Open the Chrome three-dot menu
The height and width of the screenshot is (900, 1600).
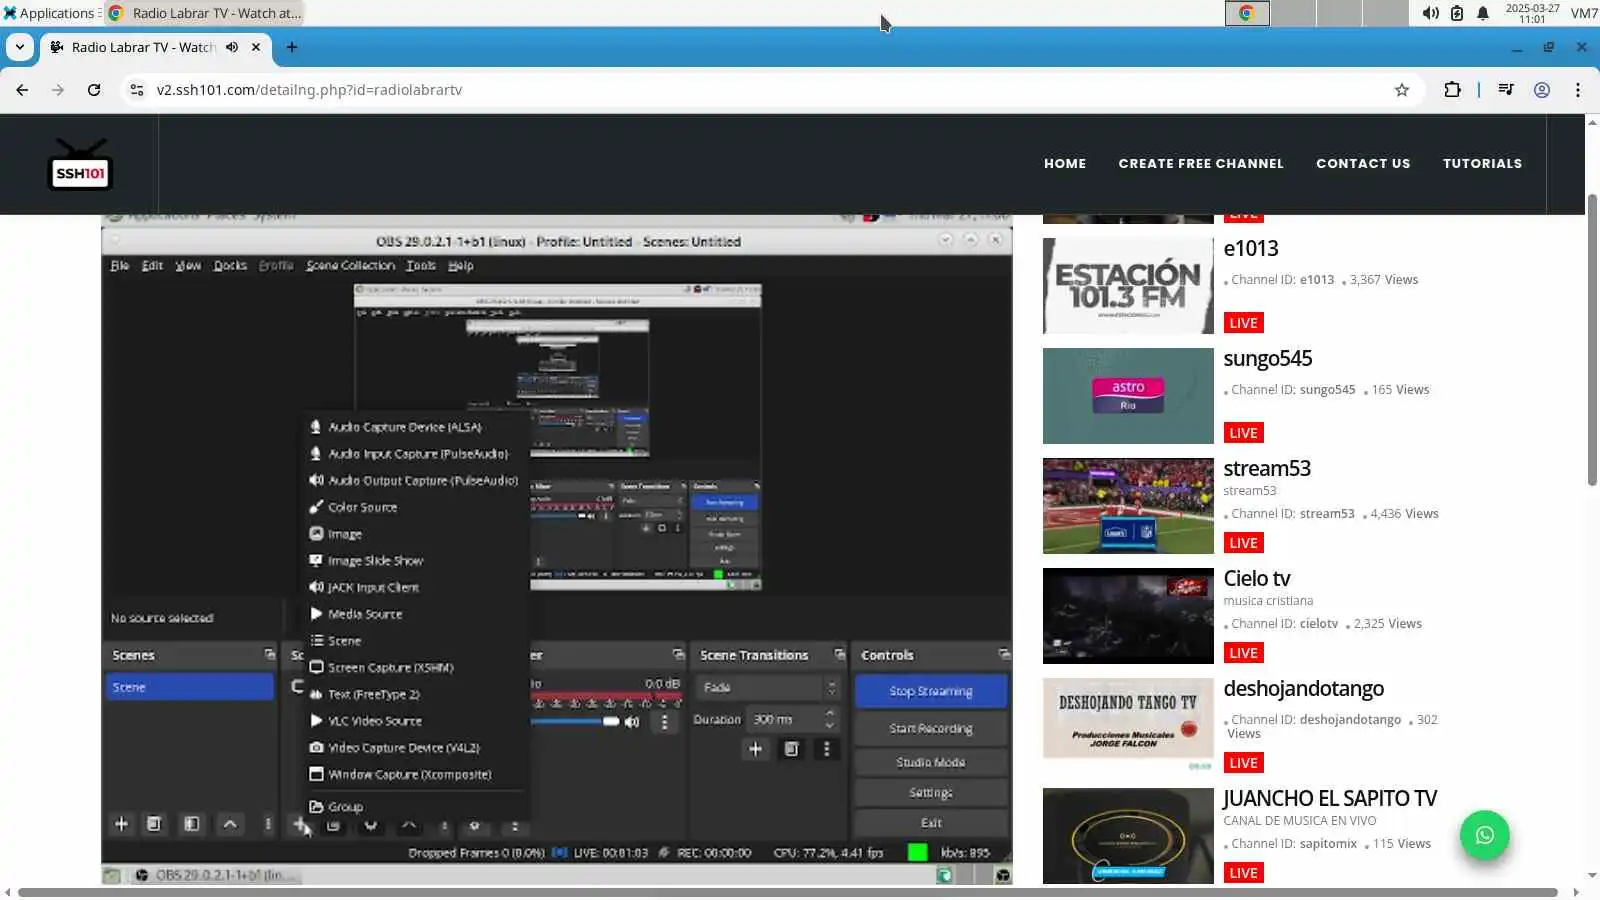coord(1578,90)
